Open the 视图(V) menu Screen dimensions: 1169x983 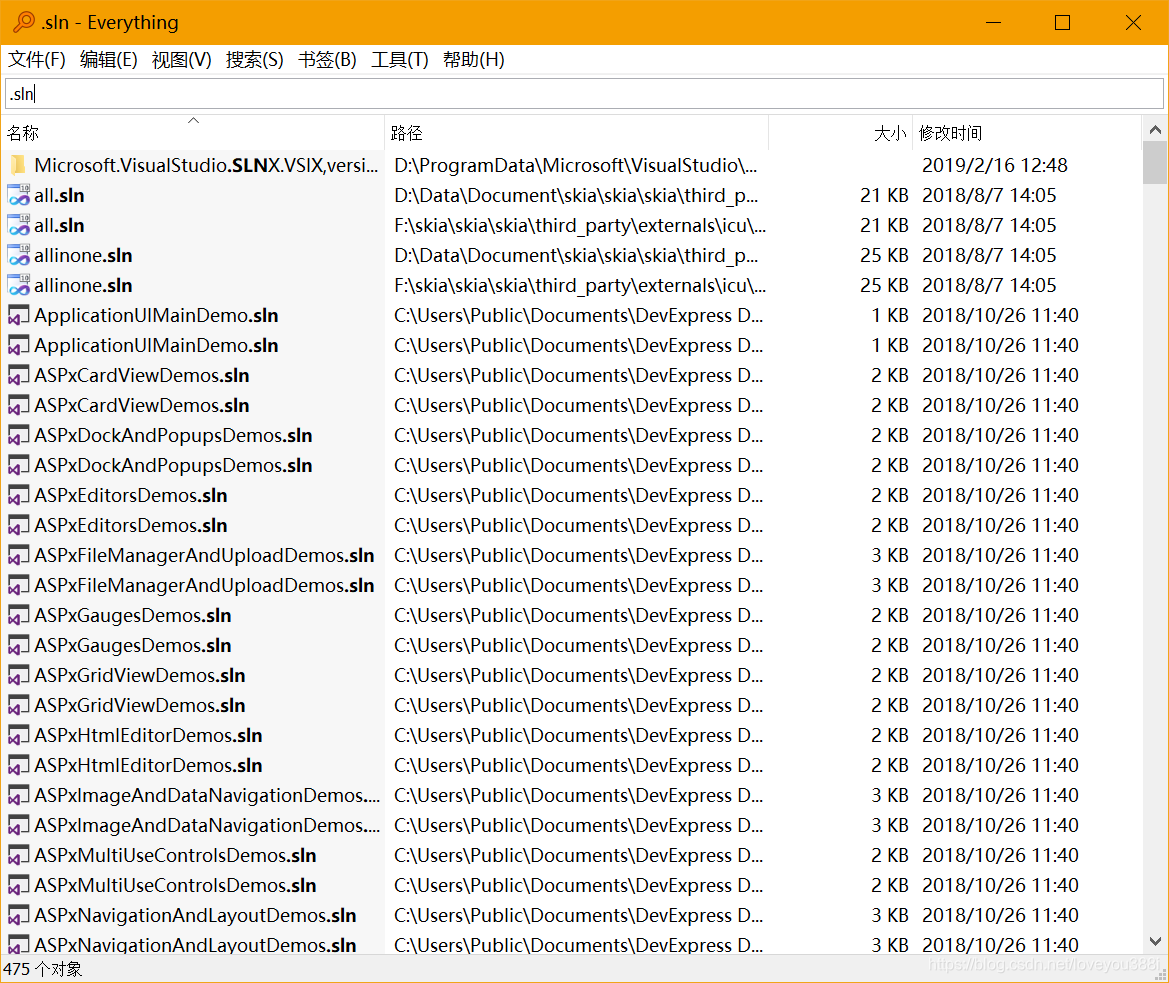[181, 60]
